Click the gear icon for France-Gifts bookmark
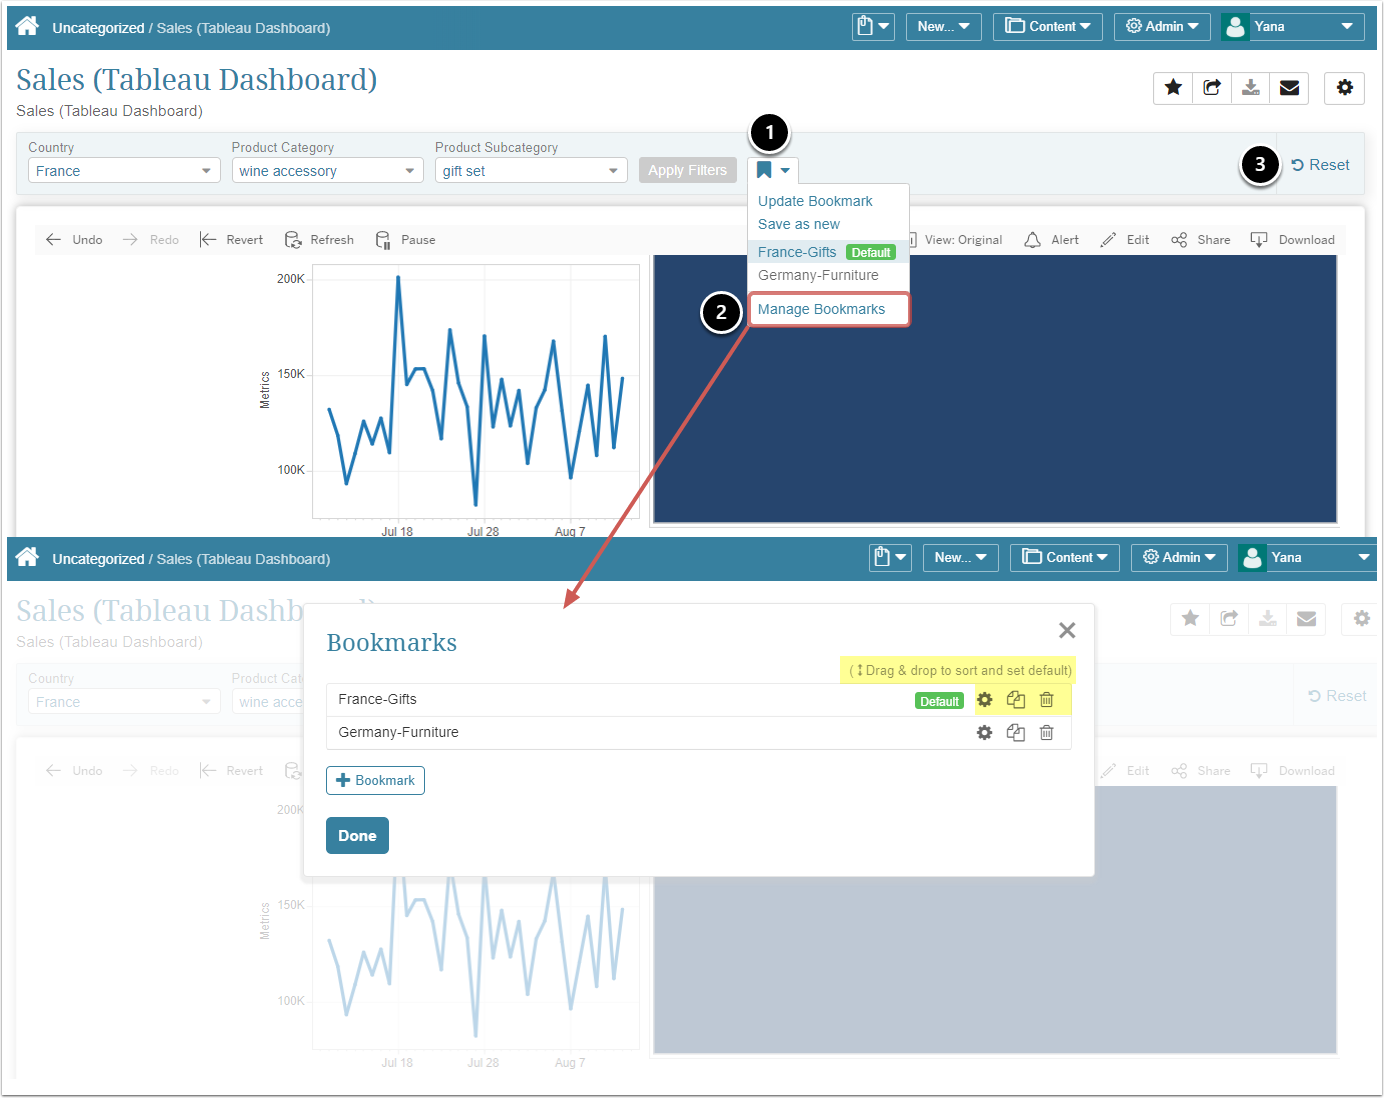The height and width of the screenshot is (1098, 1384). click(984, 700)
